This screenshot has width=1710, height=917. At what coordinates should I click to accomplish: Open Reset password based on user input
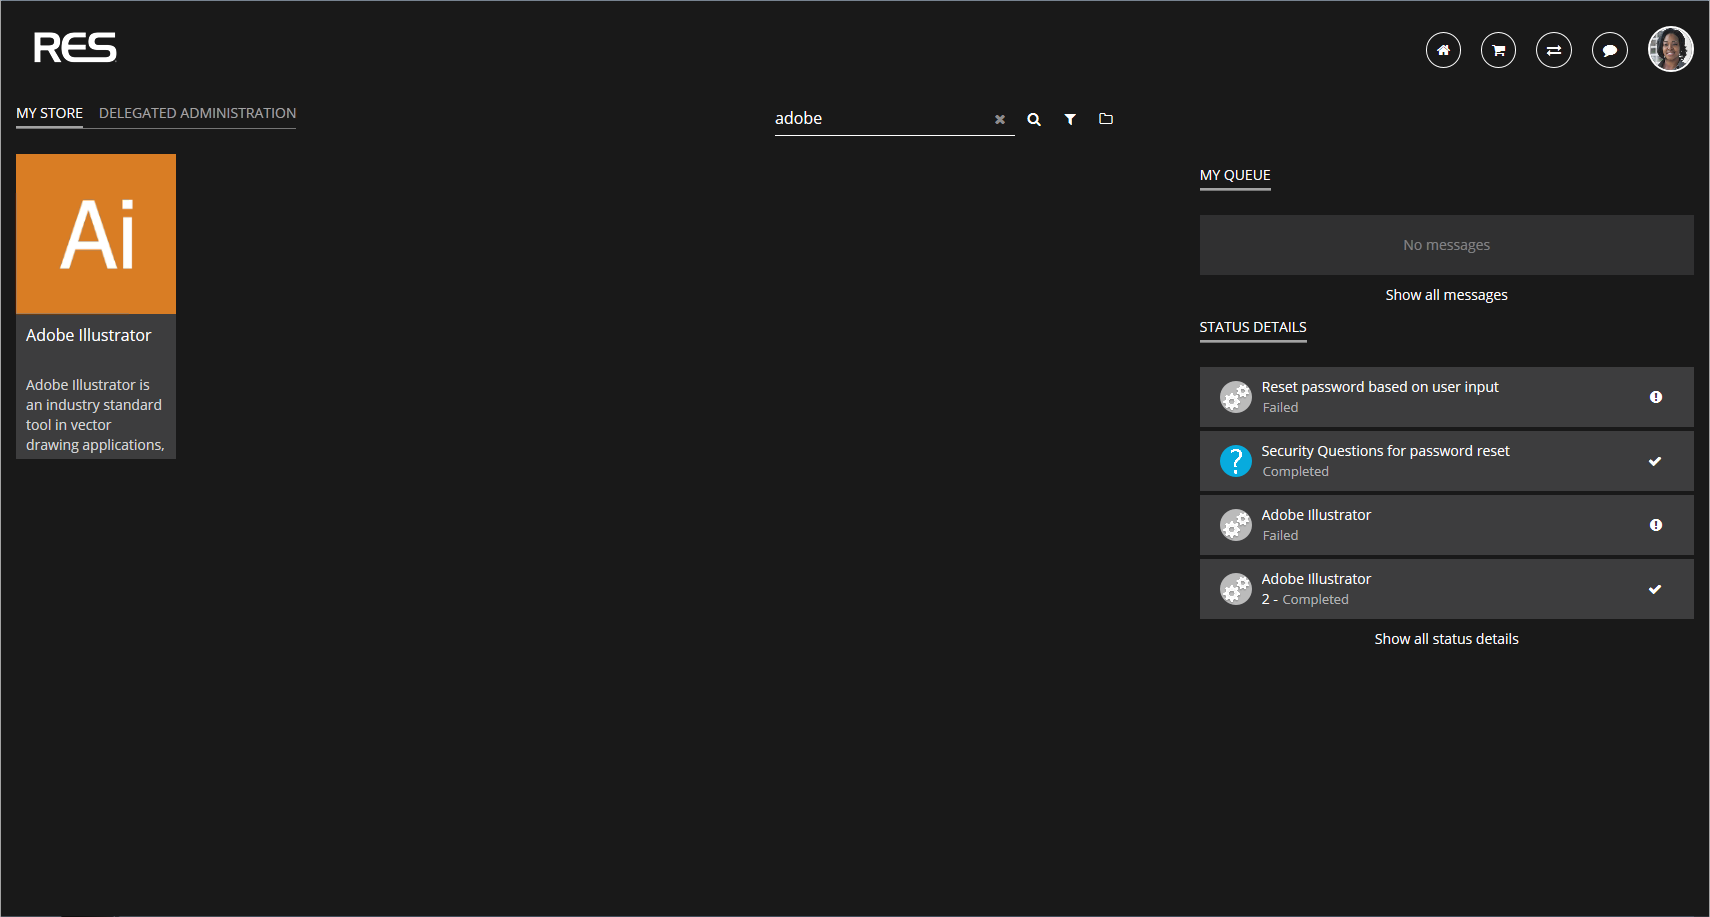[x=1446, y=397]
